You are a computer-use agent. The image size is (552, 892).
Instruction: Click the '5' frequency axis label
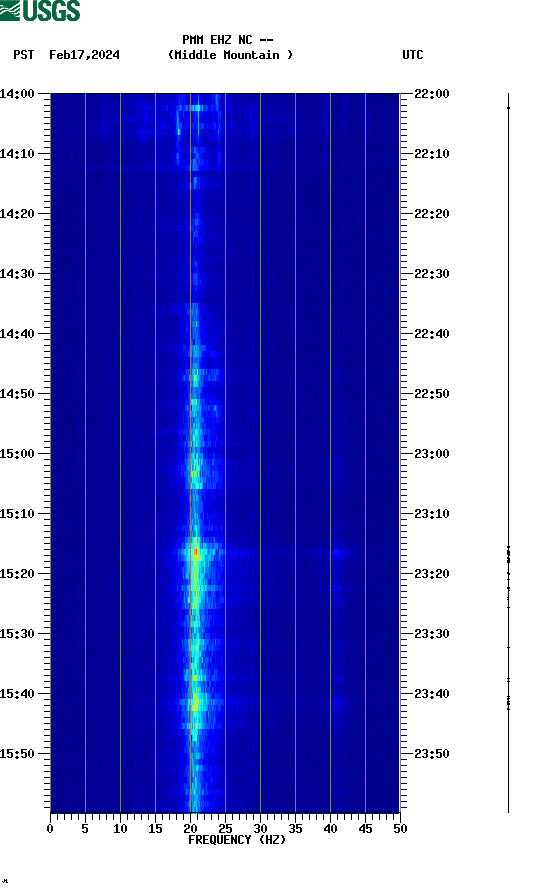pos(85,829)
